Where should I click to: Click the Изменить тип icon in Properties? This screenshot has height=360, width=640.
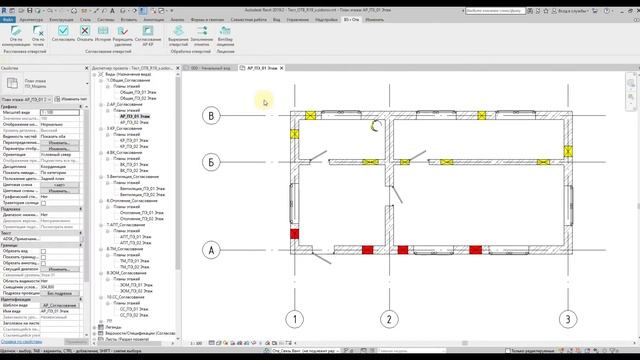coord(57,99)
